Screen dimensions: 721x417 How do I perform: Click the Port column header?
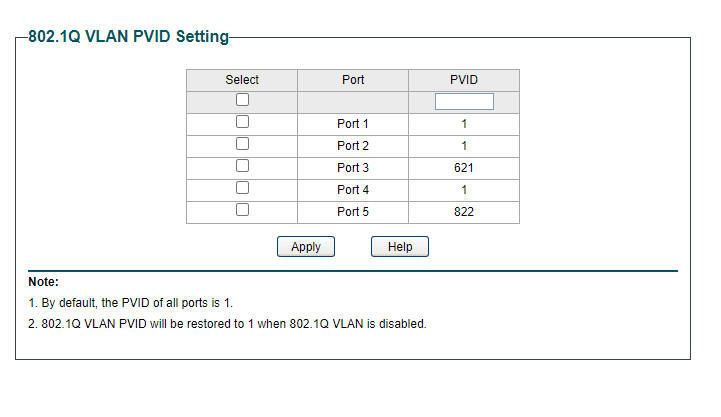353,80
